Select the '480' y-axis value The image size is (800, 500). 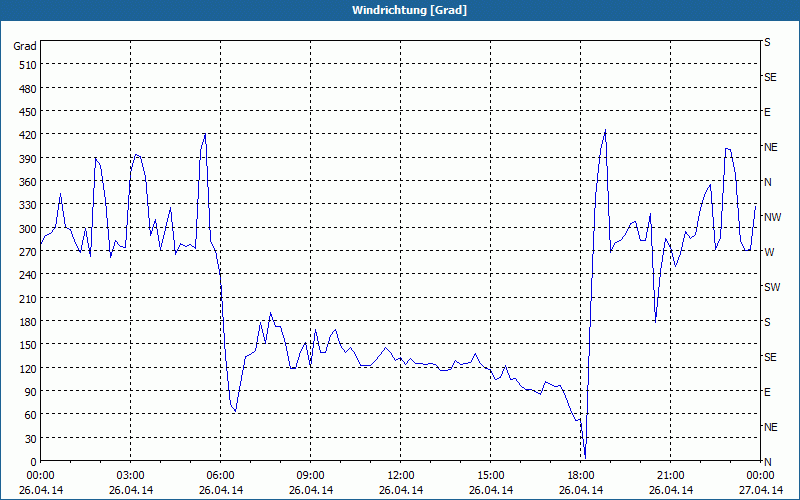tap(28, 88)
